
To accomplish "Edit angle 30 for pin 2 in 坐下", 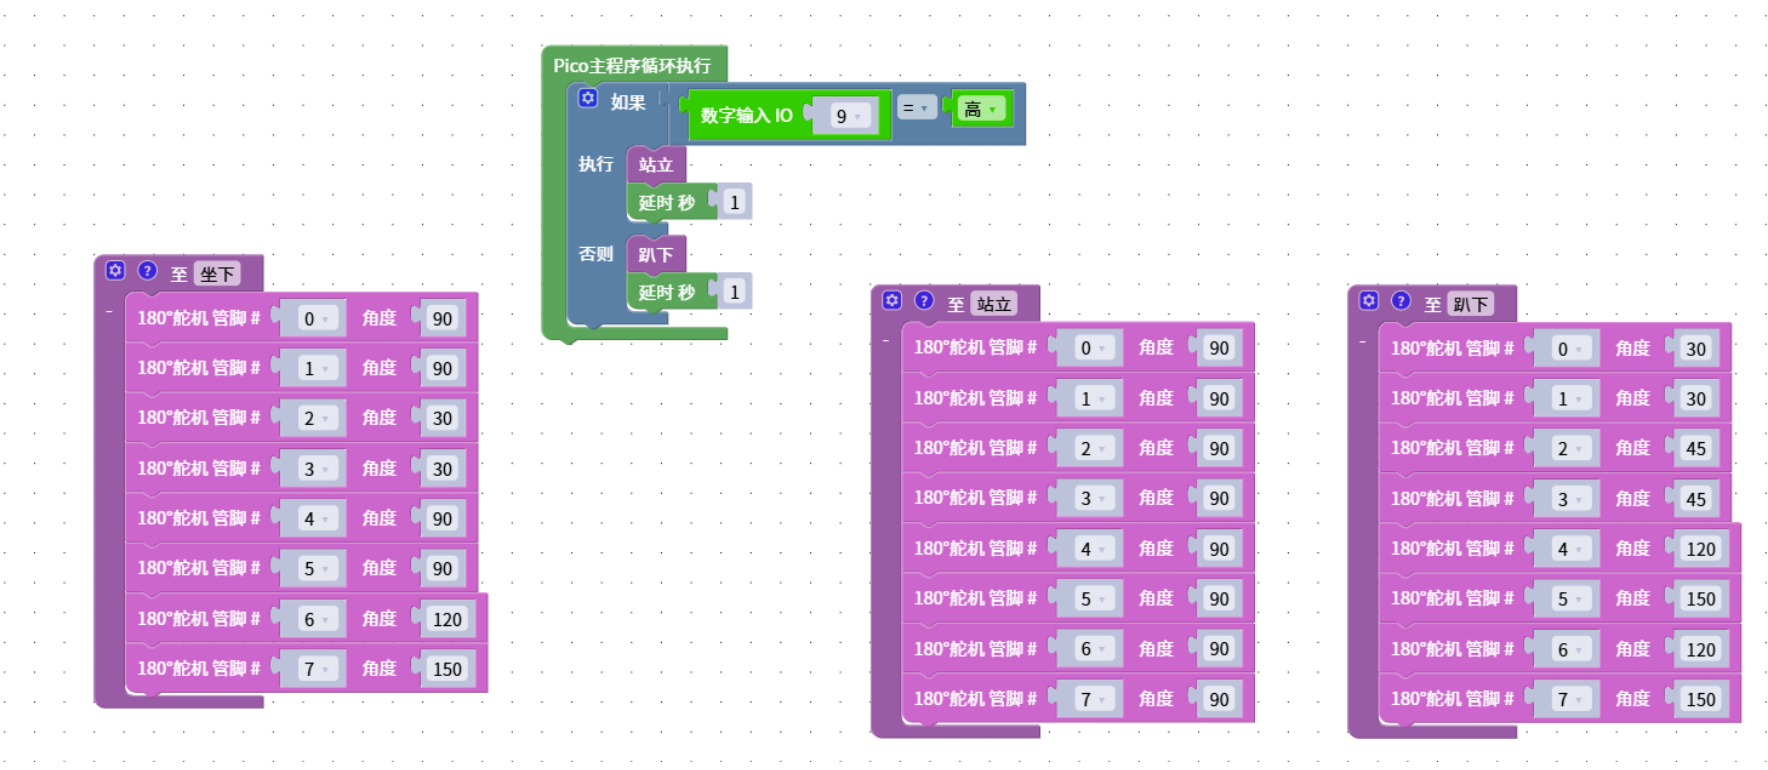I will [442, 418].
